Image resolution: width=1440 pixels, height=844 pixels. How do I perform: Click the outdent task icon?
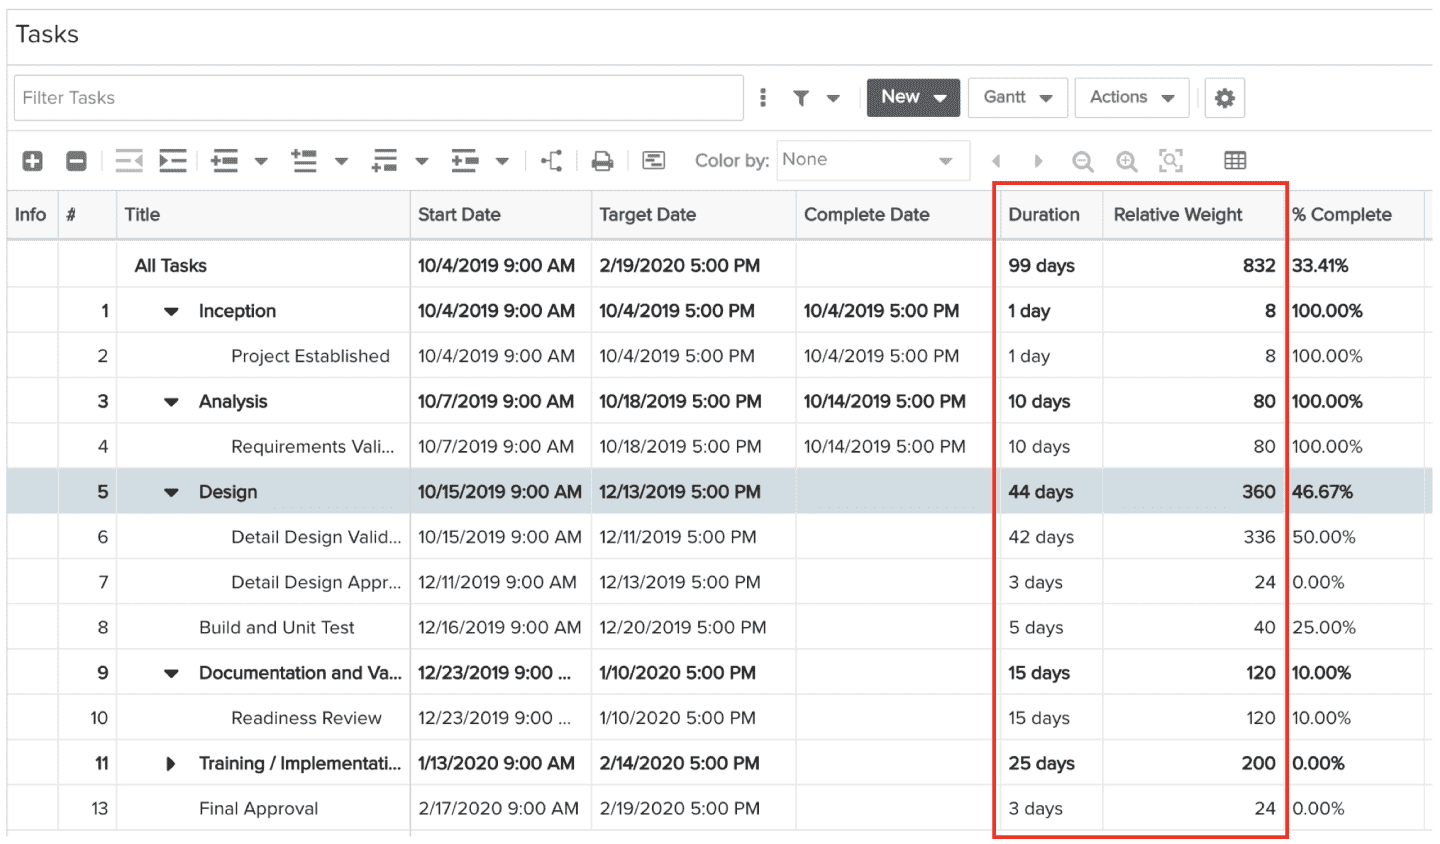(129, 161)
